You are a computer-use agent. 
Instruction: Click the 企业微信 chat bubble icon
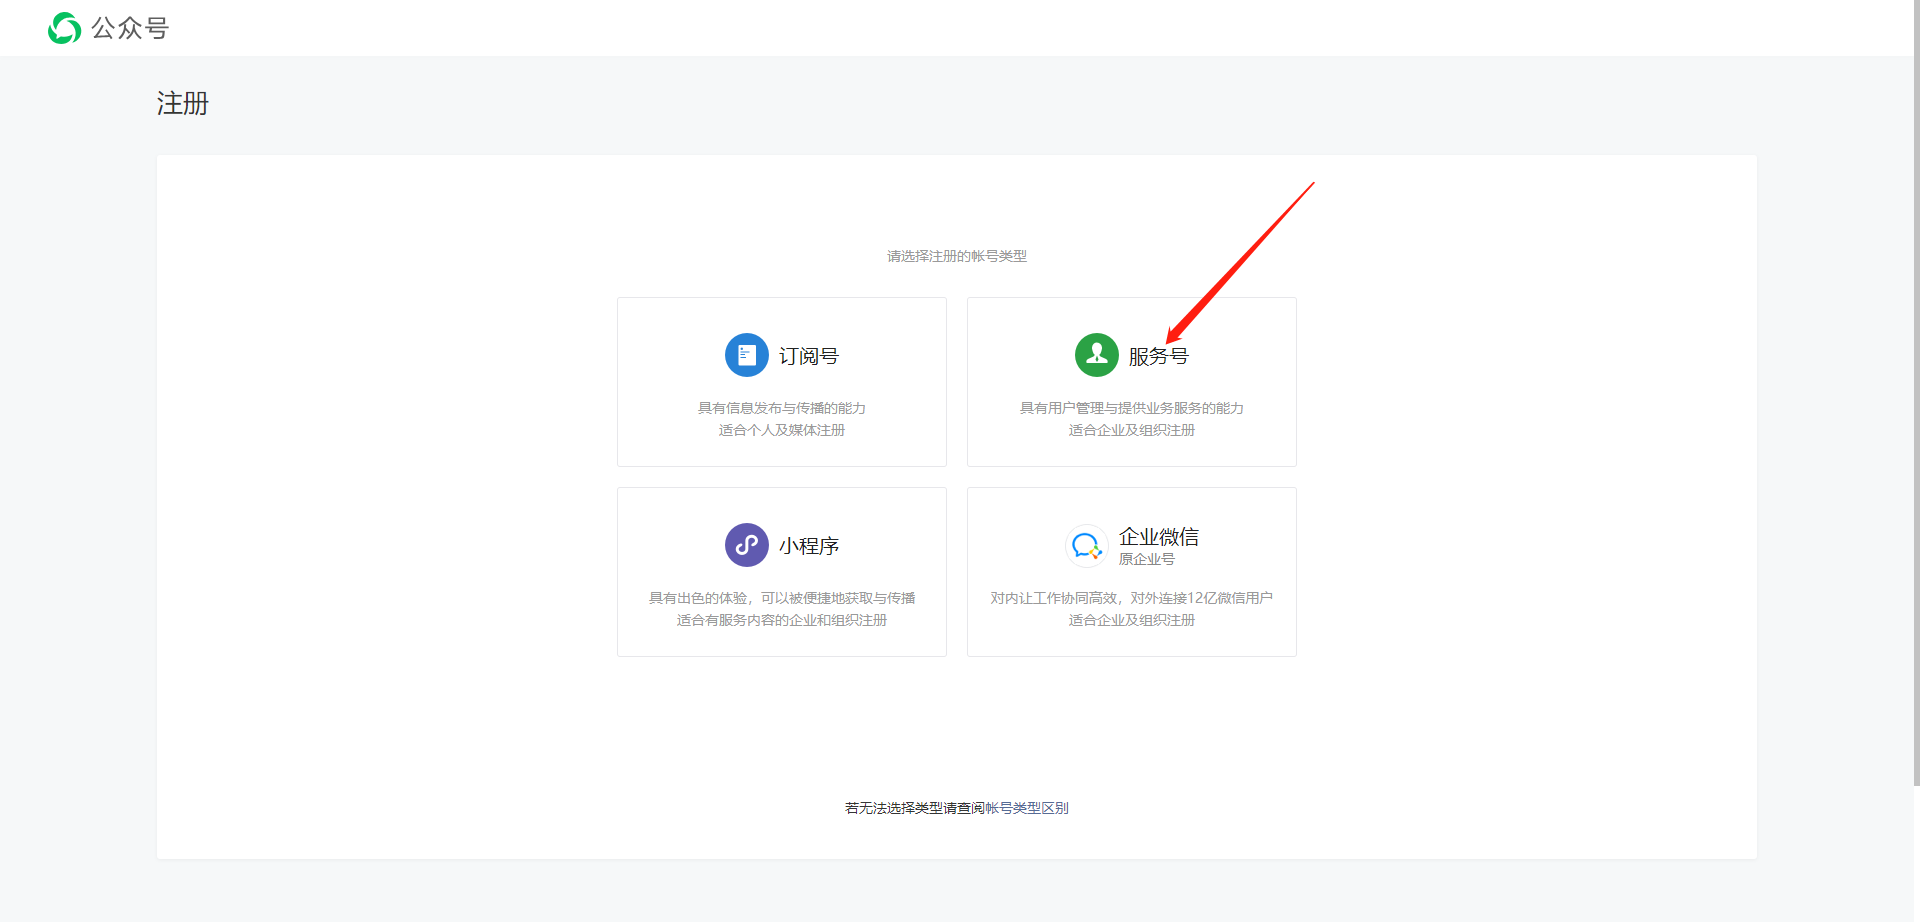click(1087, 546)
